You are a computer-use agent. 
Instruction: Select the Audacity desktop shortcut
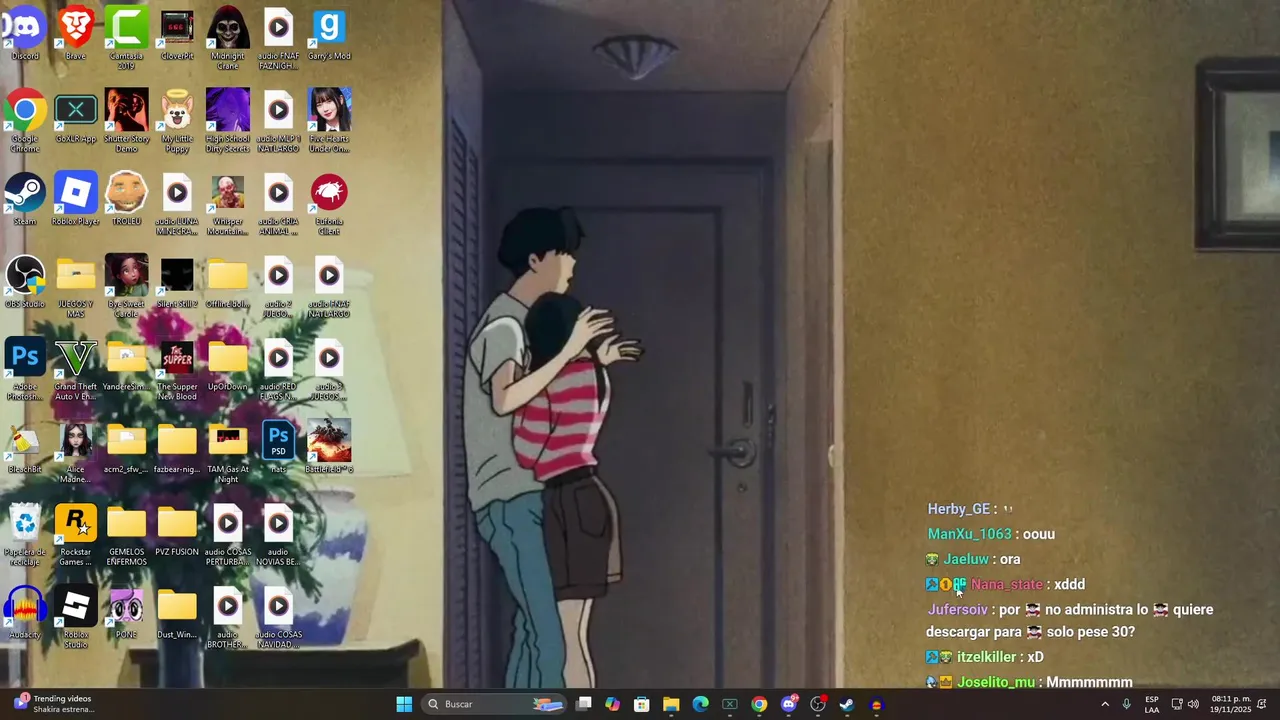(x=25, y=614)
